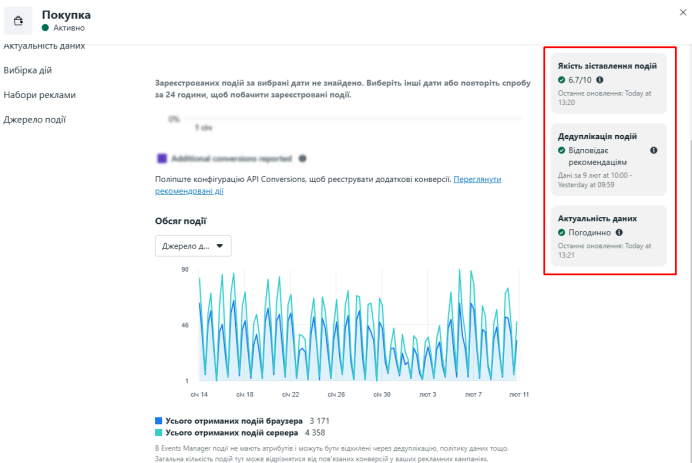Click info icon beside Відповідає рекомендаціям
Viewport: 692px width, 463px height.
(654, 151)
